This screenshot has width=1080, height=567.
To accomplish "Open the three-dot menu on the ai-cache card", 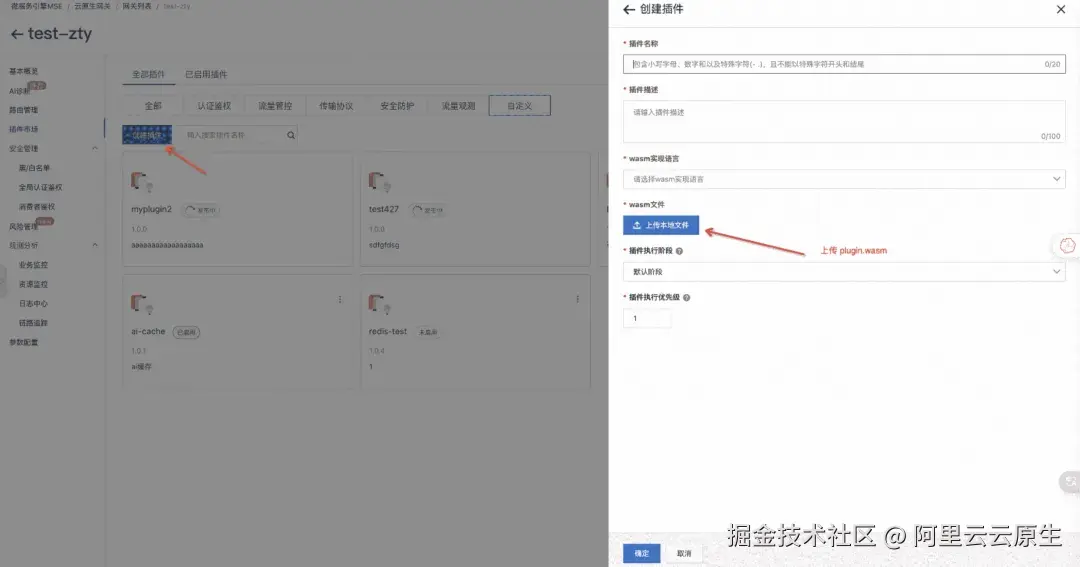I will coord(340,300).
